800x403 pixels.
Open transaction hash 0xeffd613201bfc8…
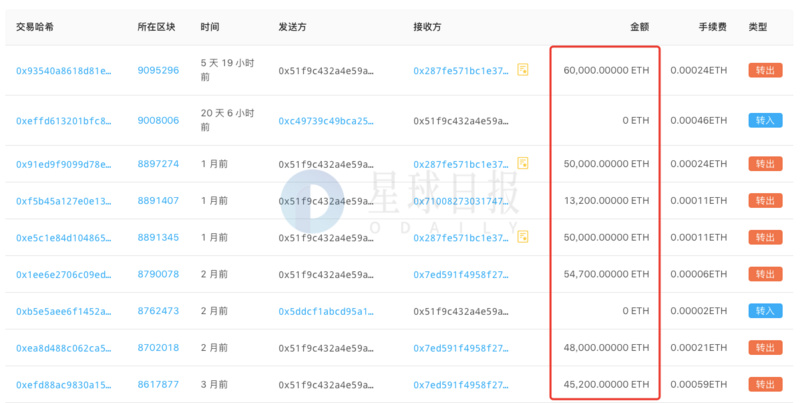coord(64,121)
